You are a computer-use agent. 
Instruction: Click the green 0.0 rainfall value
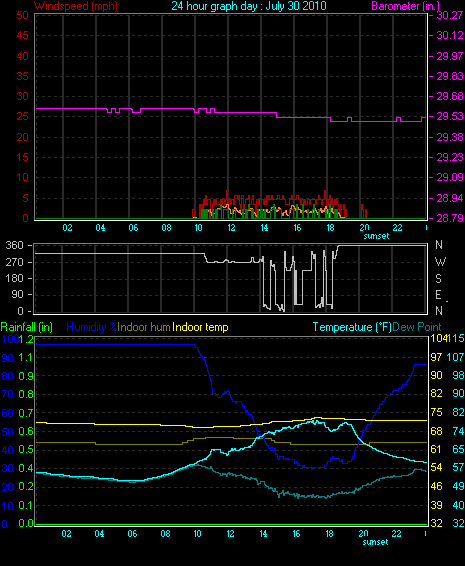point(26,523)
